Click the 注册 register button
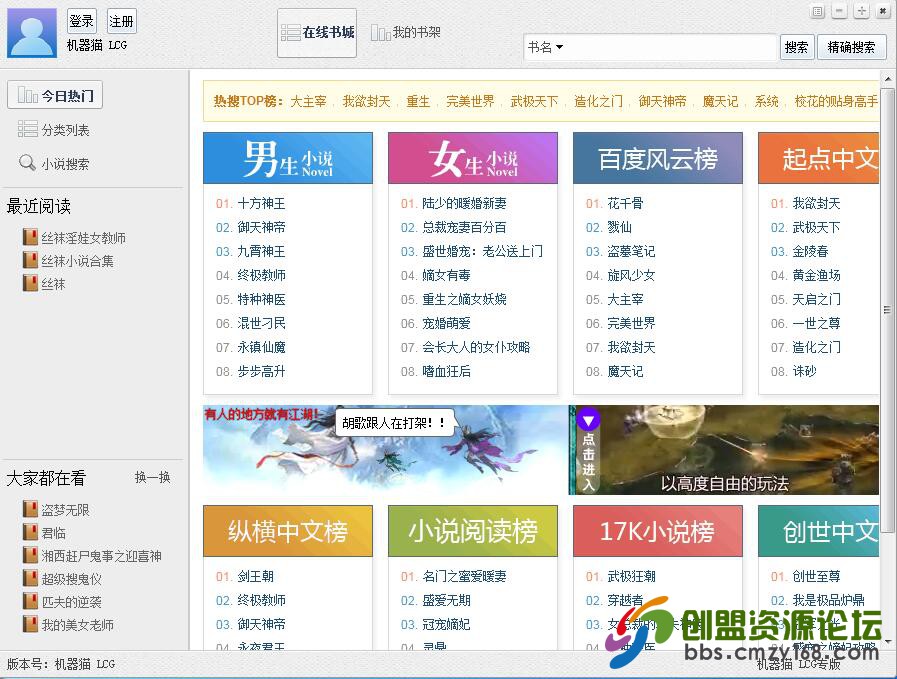Image resolution: width=897 pixels, height=679 pixels. coord(121,22)
